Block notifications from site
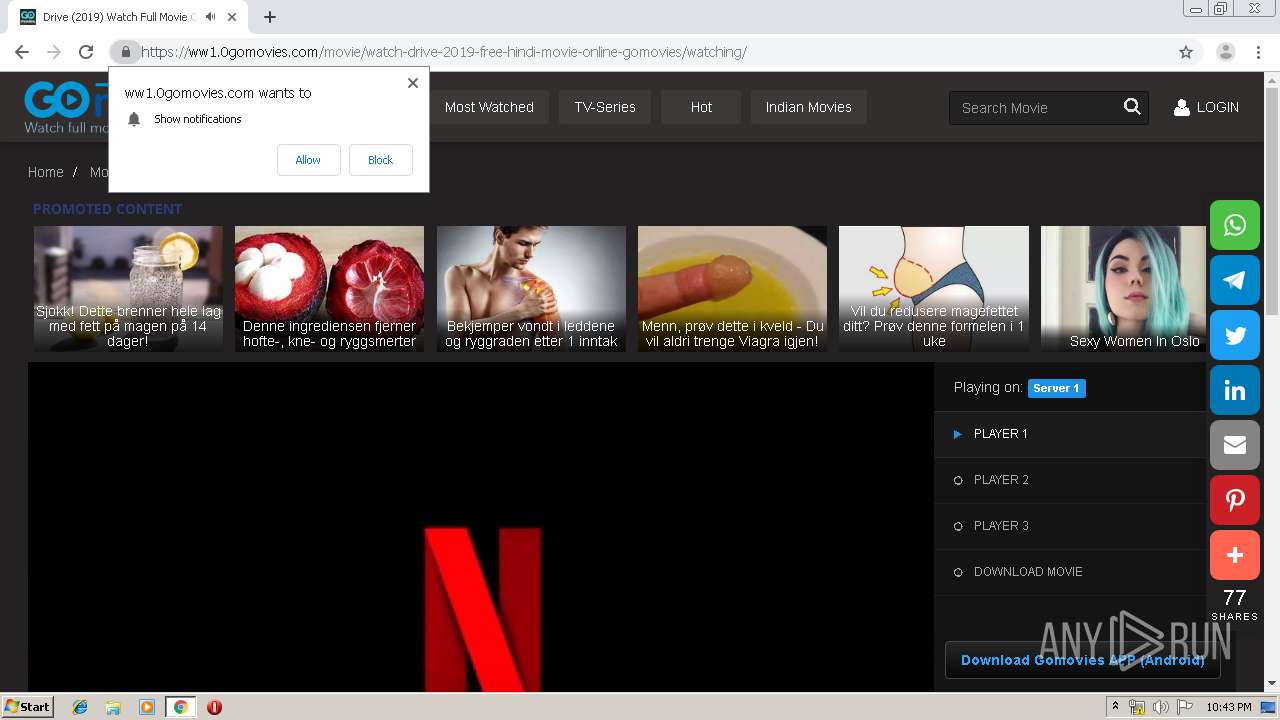Image resolution: width=1280 pixels, height=720 pixels. (x=380, y=160)
